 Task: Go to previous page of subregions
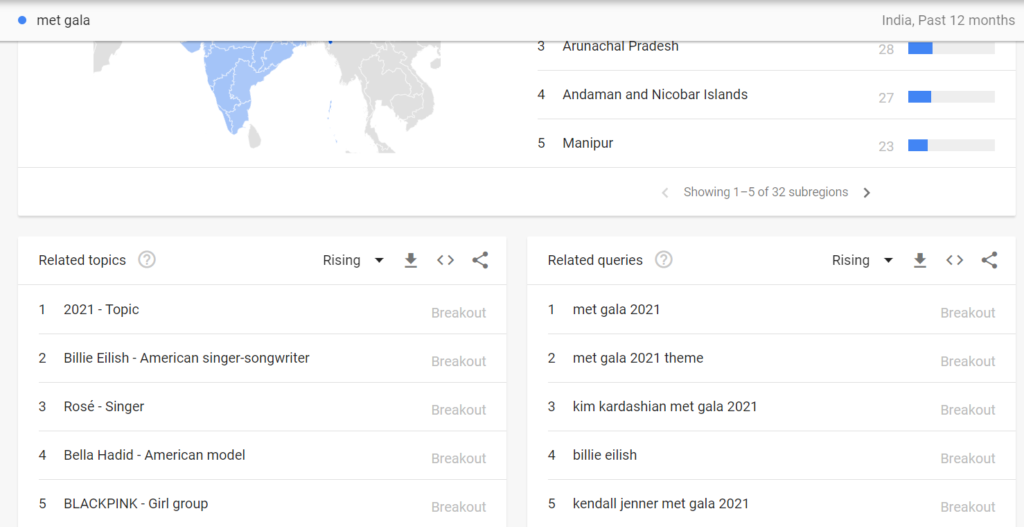(665, 193)
